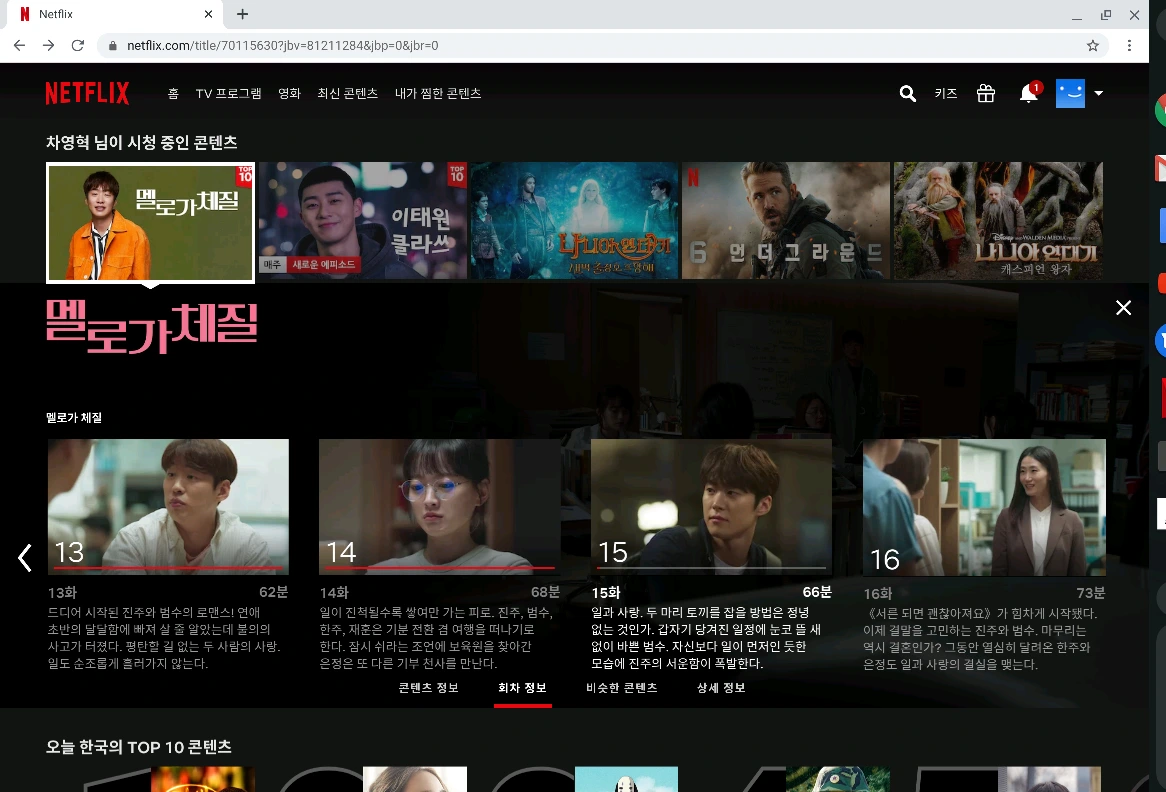Click the episode 14 progress bar

[439, 568]
